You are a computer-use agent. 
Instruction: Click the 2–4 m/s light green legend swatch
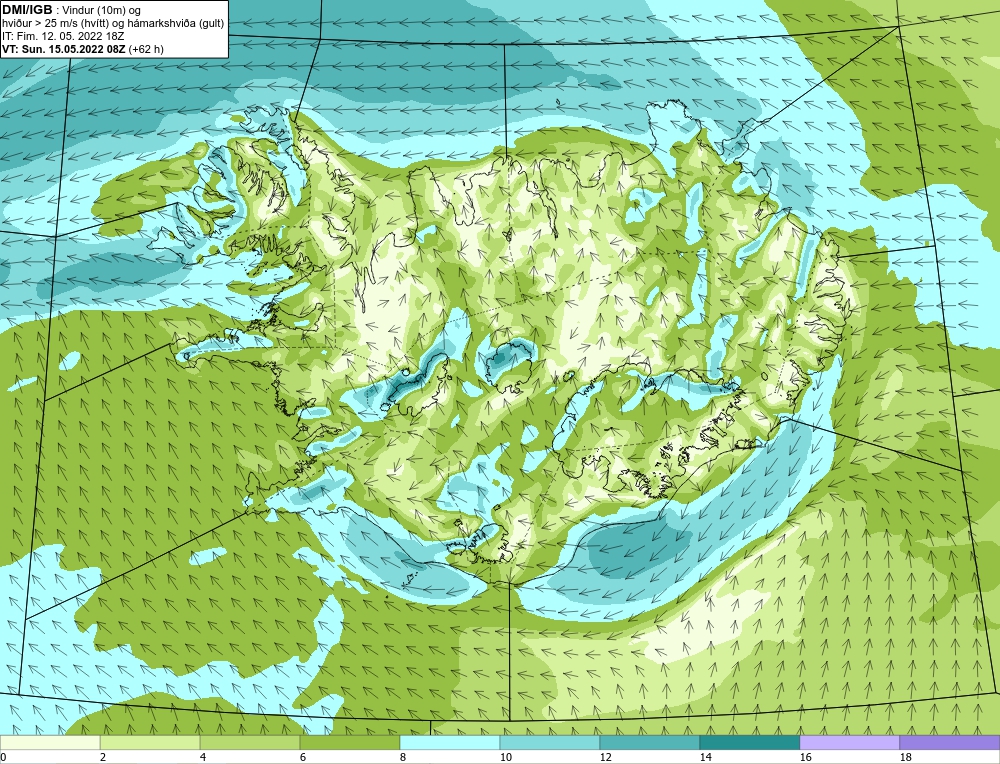[x=150, y=742]
